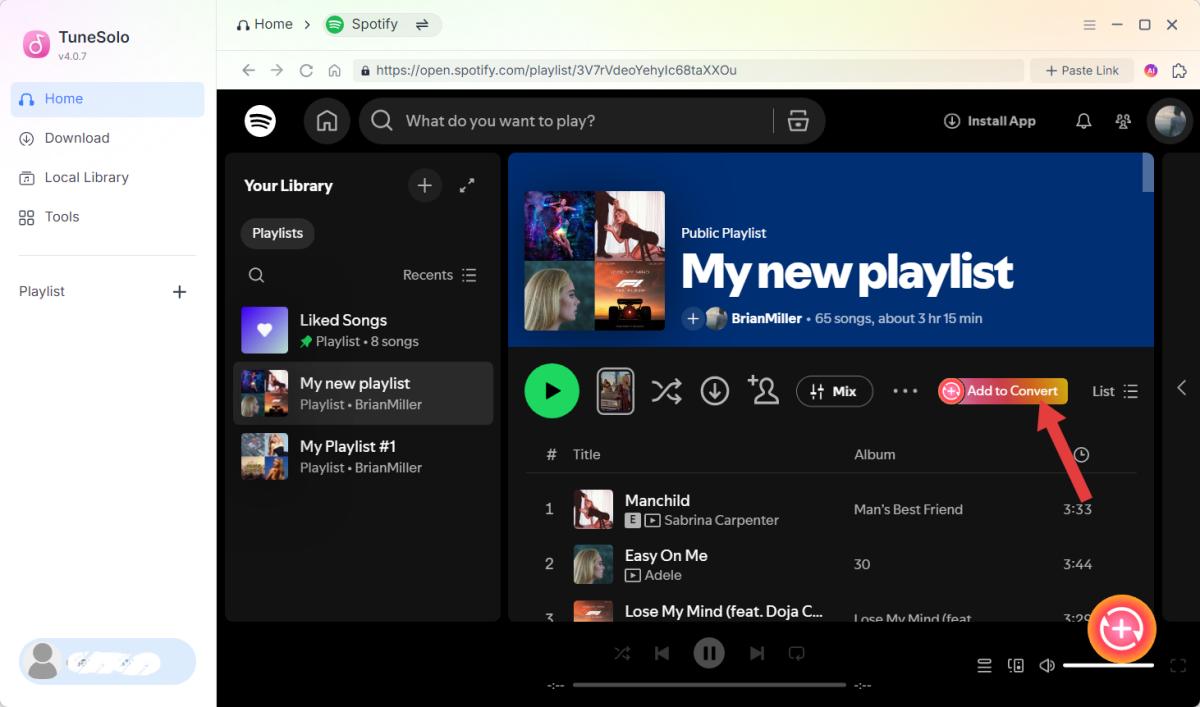1200x707 pixels.
Task: Click the Paste Link button
Action: click(1082, 70)
